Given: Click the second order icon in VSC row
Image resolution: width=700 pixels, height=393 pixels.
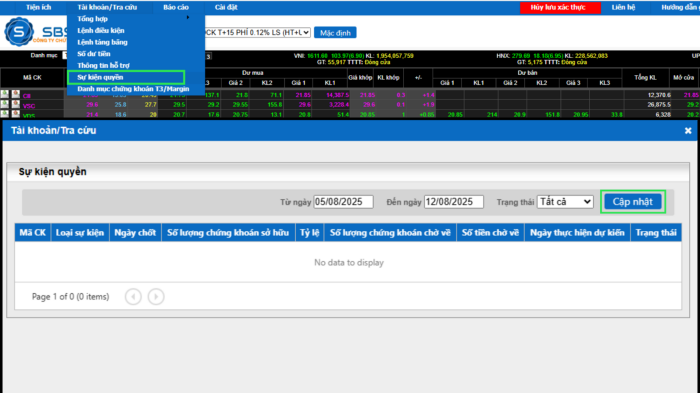Looking at the screenshot, I should coord(16,104).
